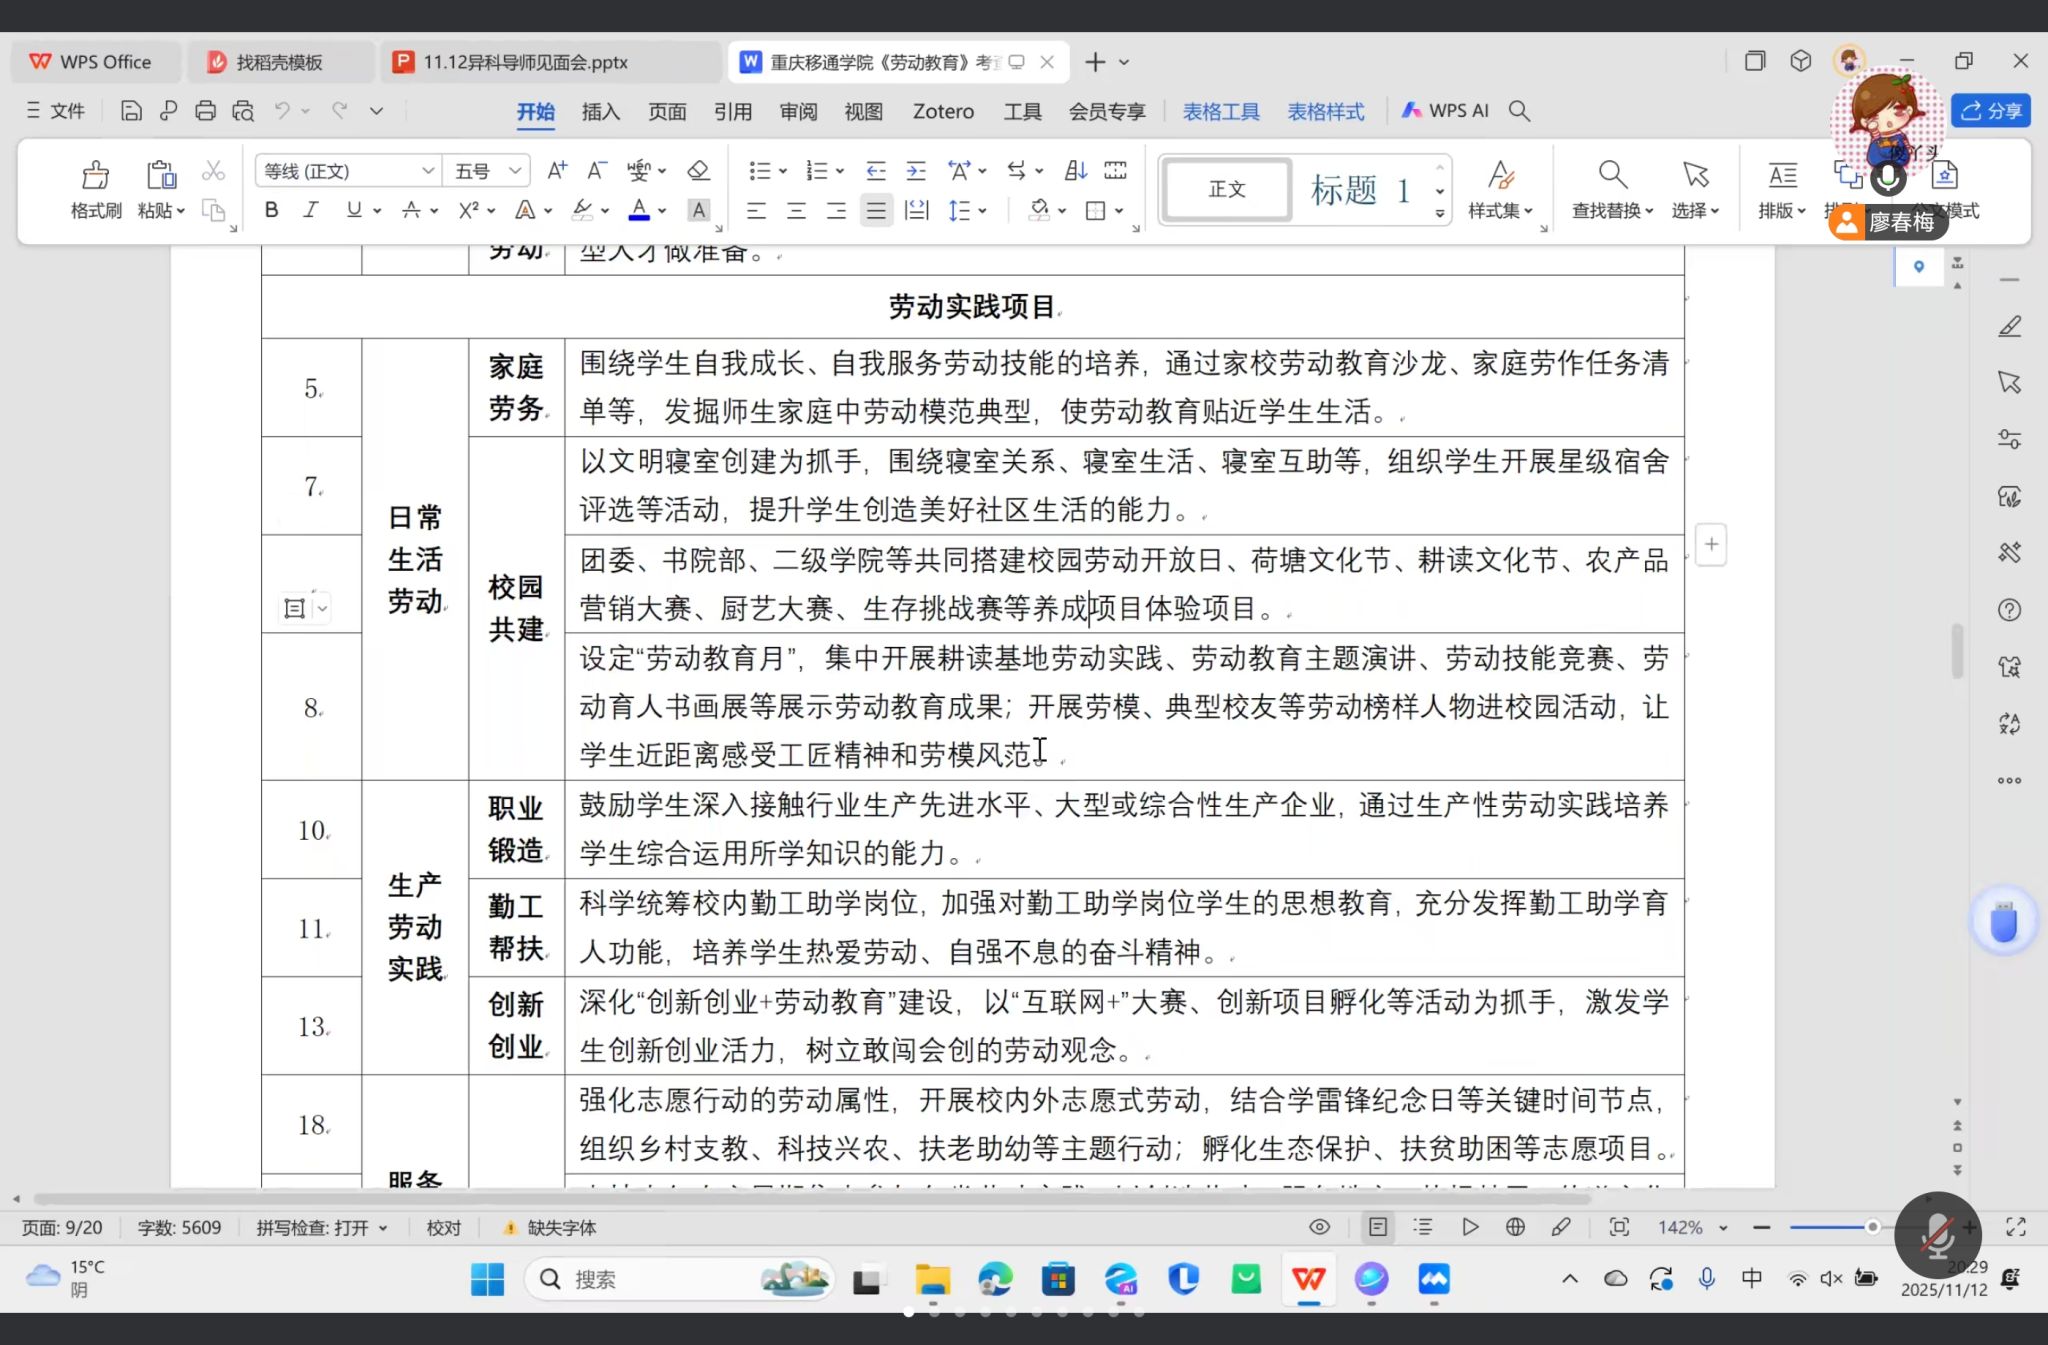Toggle Justify alignment
This screenshot has height=1345, width=2048.
pyautogui.click(x=876, y=210)
